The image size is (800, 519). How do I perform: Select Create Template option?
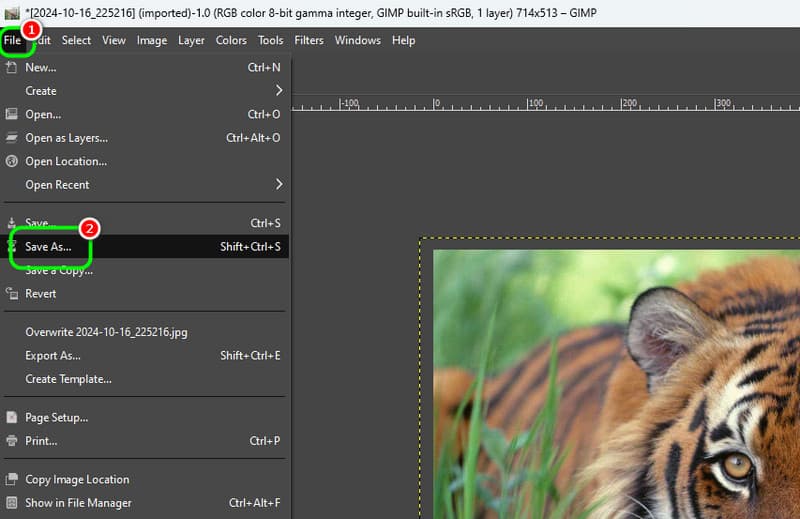(68, 379)
